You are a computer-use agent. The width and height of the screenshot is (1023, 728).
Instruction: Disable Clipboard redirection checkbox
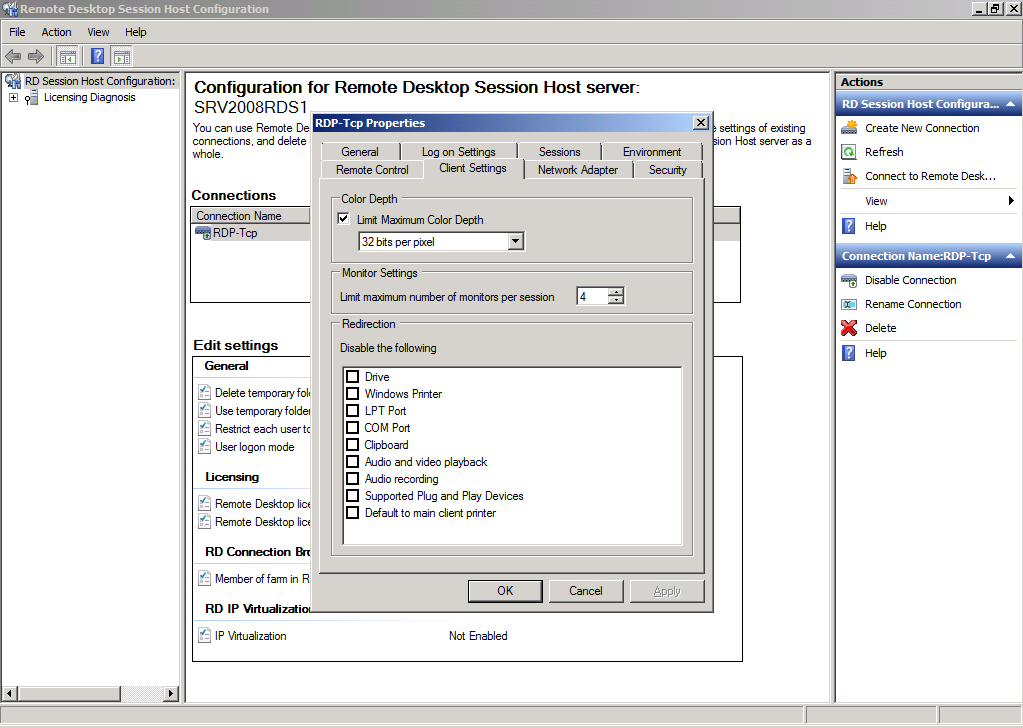pyautogui.click(x=353, y=444)
